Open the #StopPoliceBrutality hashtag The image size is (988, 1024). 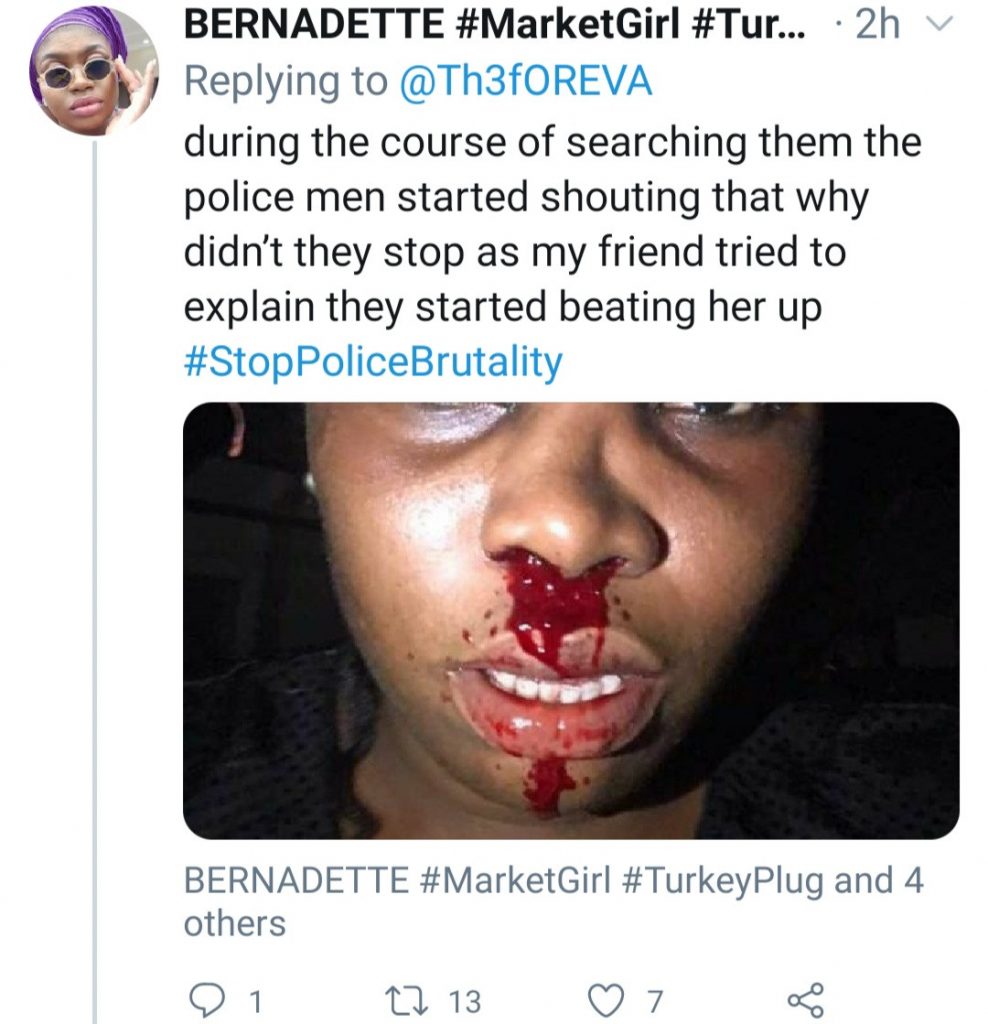(x=373, y=361)
